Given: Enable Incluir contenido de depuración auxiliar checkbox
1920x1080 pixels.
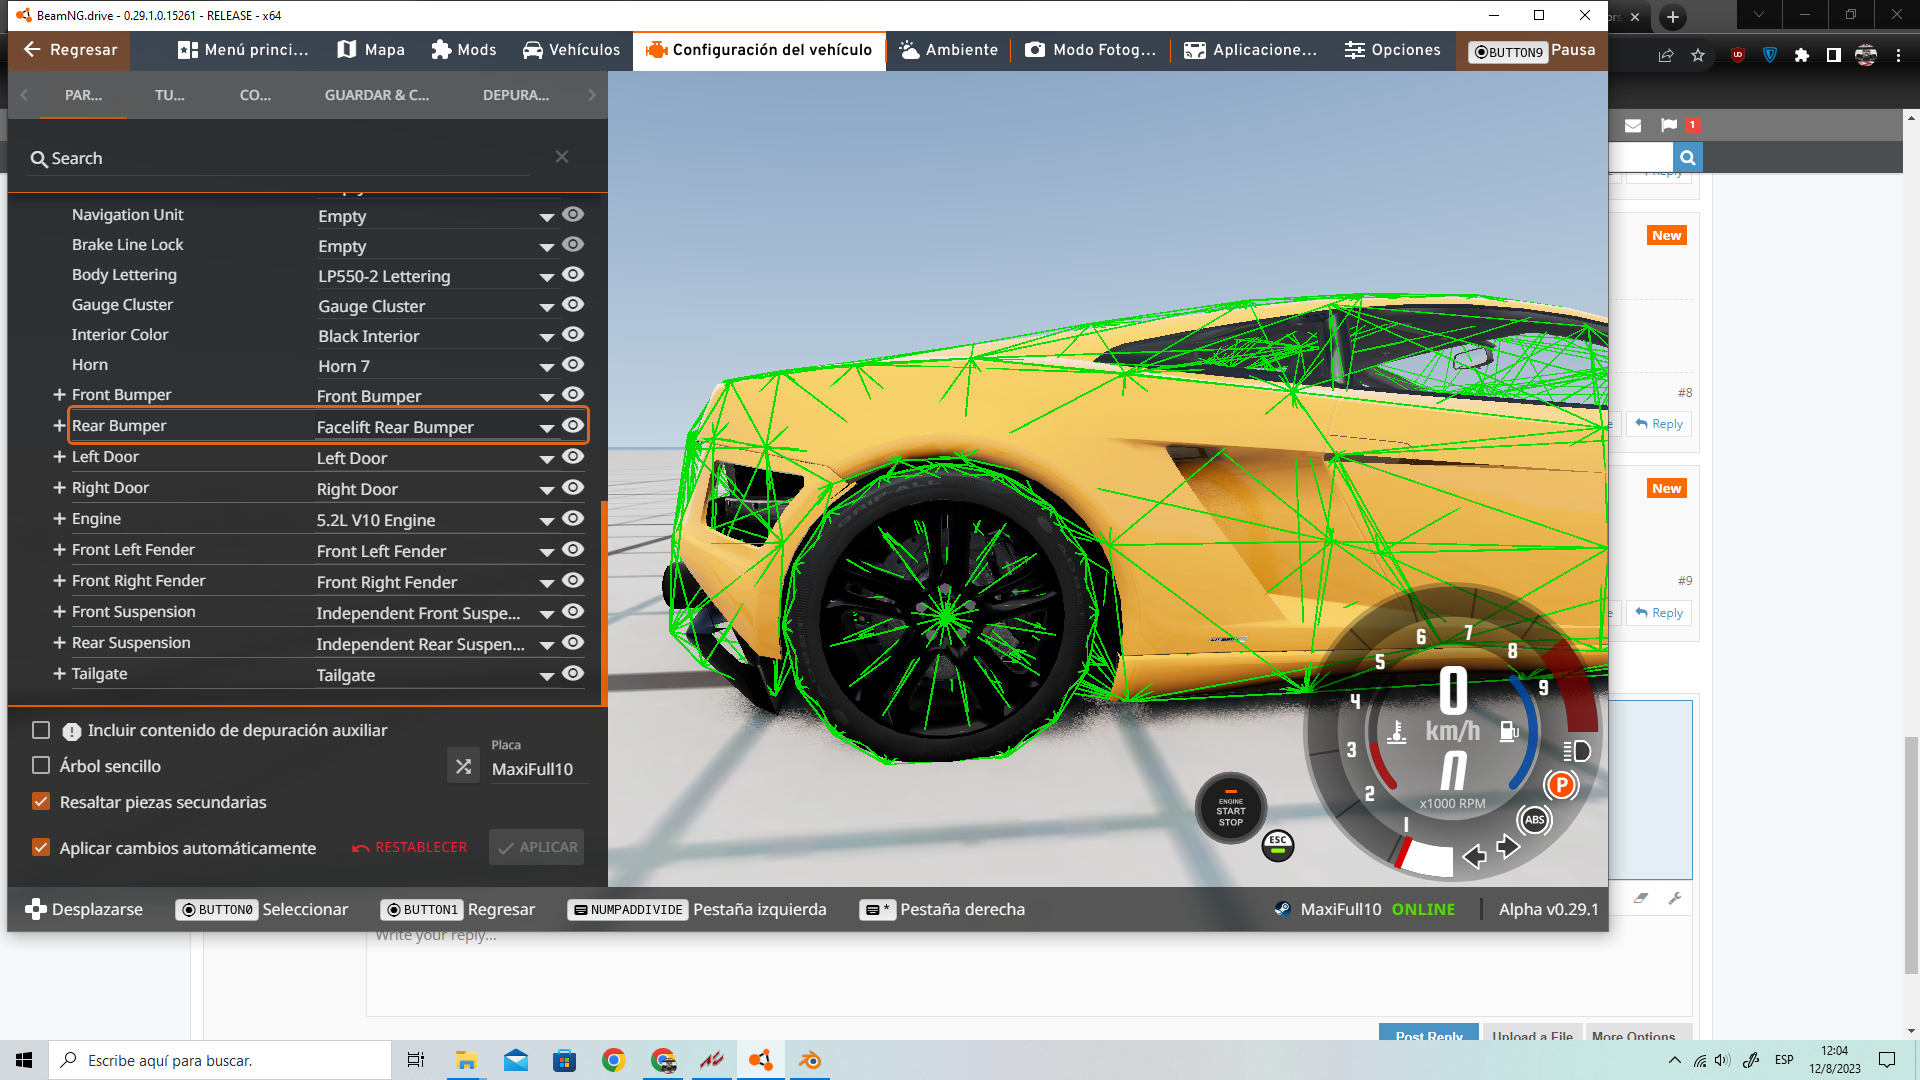Looking at the screenshot, I should pyautogui.click(x=41, y=731).
